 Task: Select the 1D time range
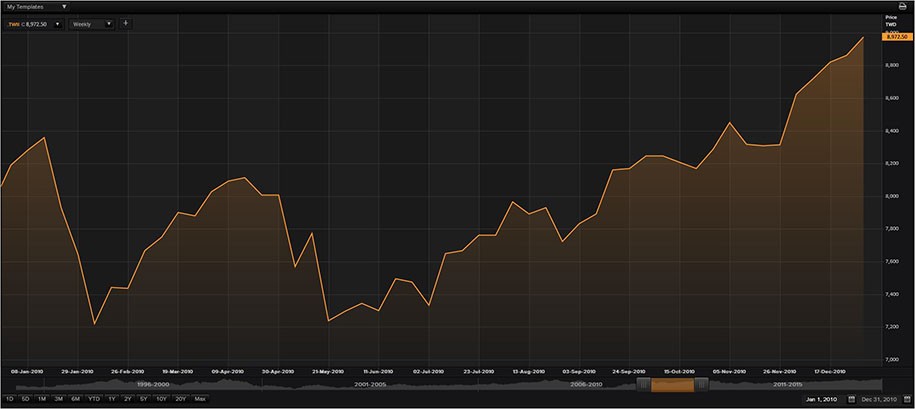point(9,399)
